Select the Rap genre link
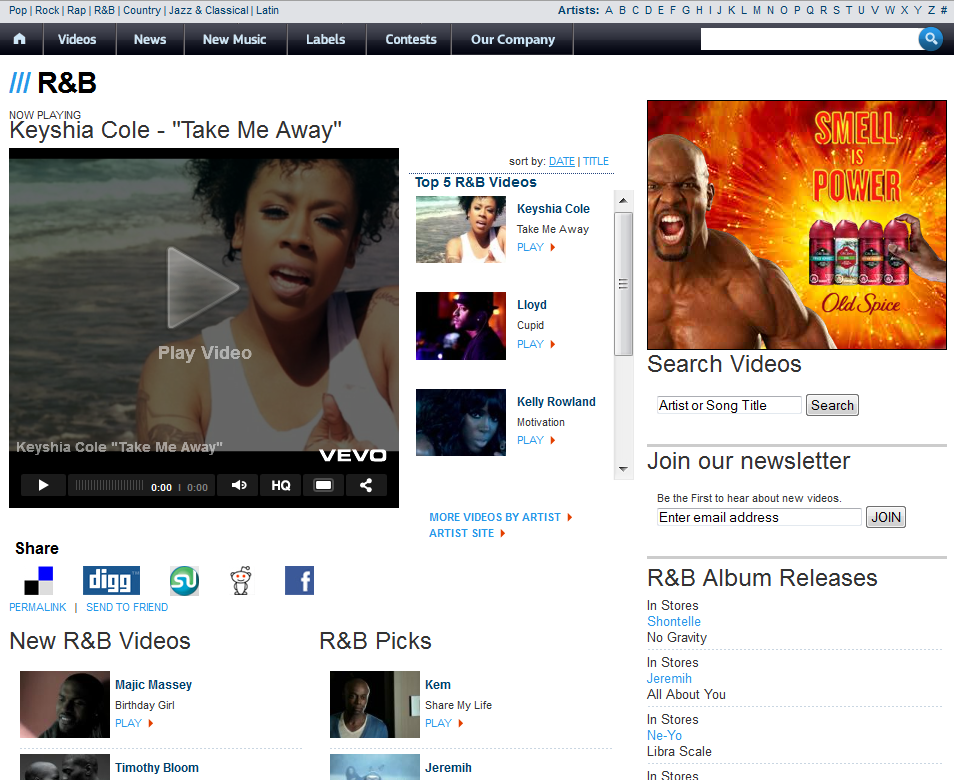Viewport: 954px width, 780px height. (77, 10)
